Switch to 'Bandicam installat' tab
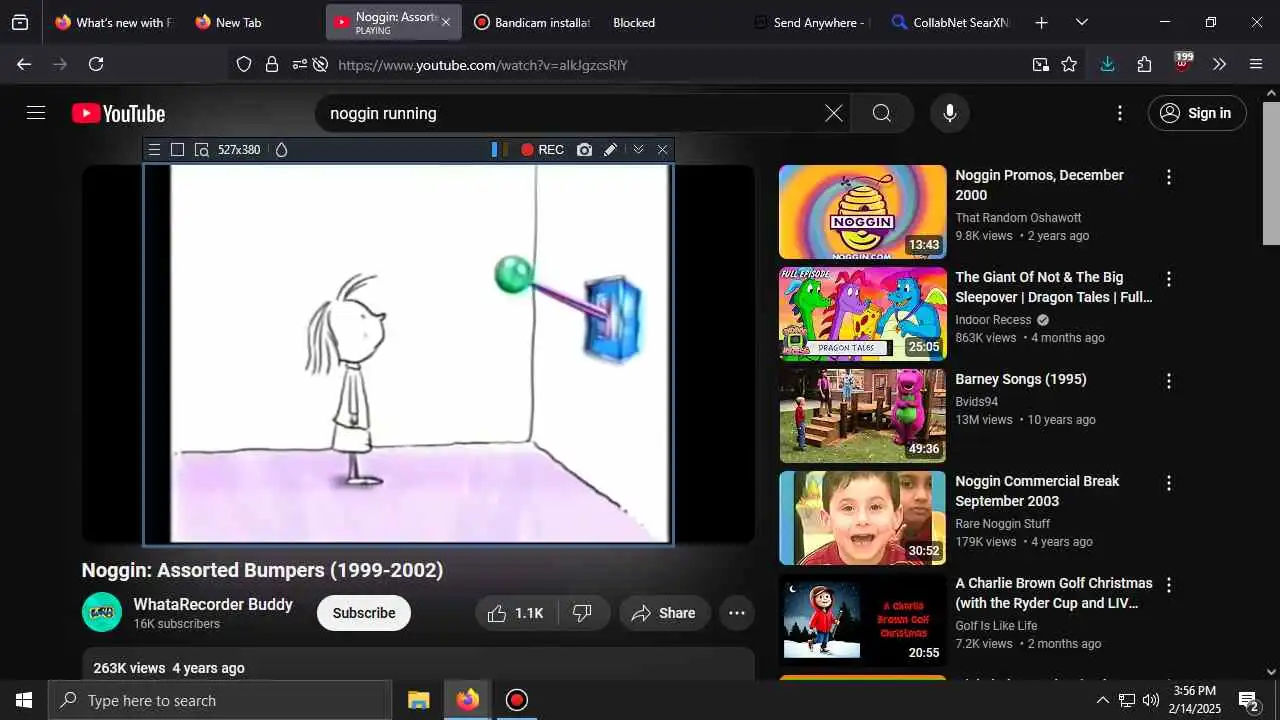This screenshot has width=1280, height=720. [x=532, y=22]
